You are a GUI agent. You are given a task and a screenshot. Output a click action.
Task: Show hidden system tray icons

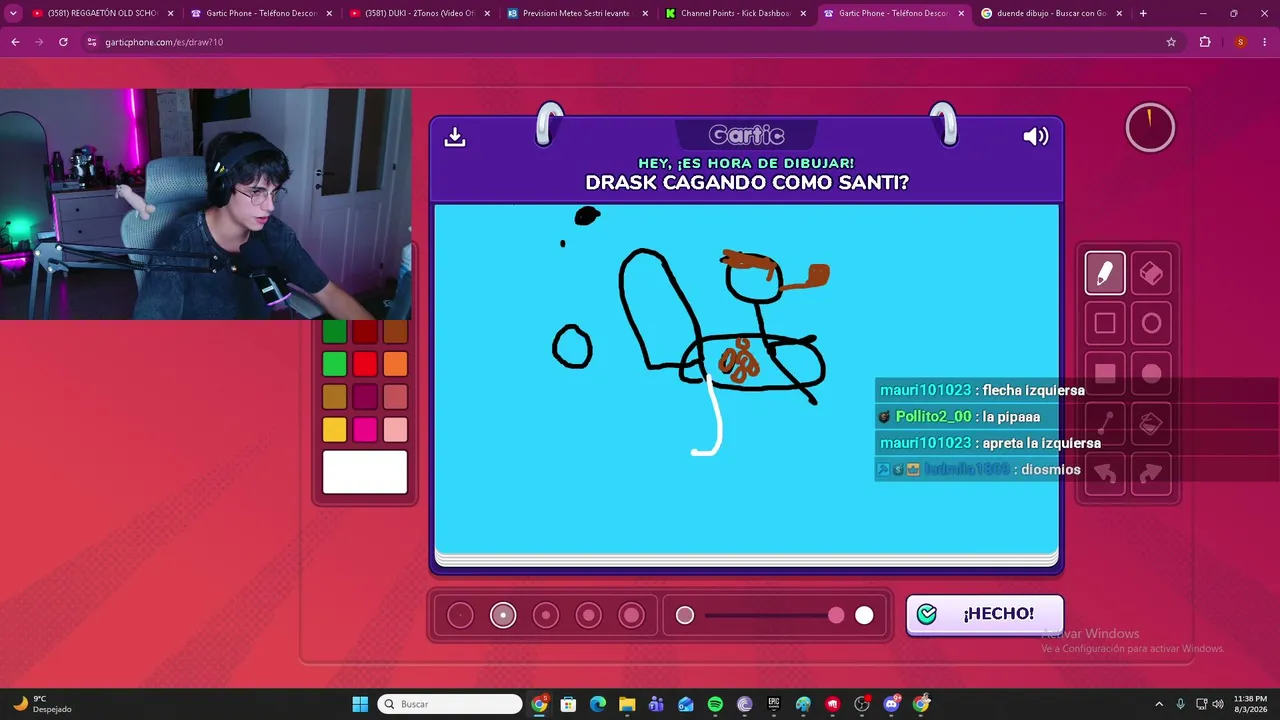[x=1159, y=704]
